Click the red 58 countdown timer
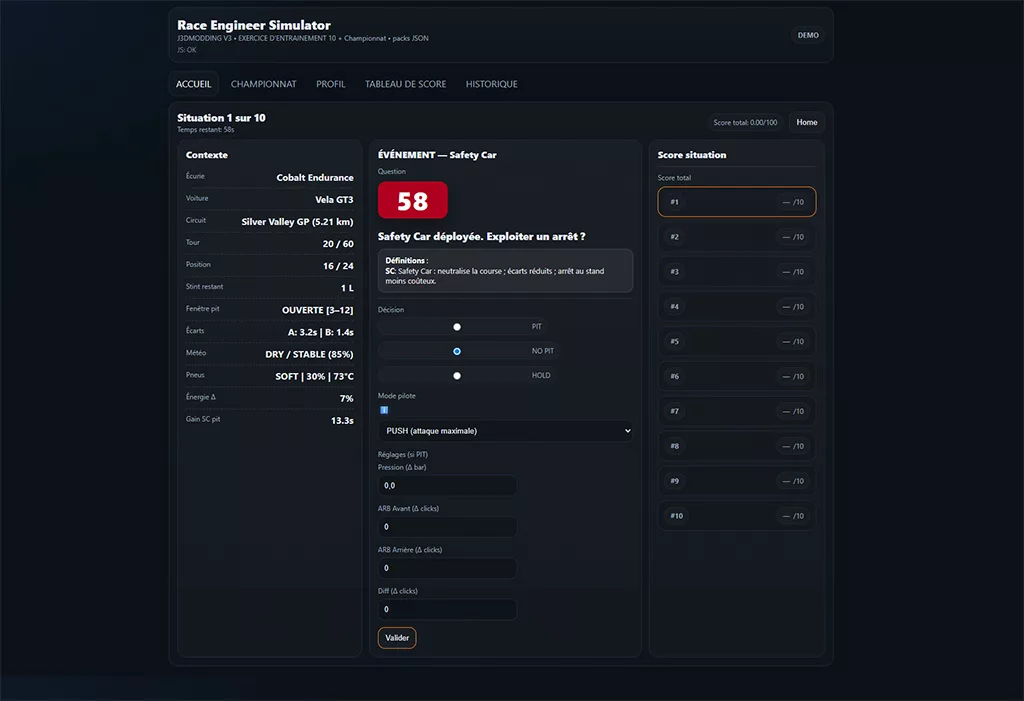The height and width of the screenshot is (701, 1024). (412, 201)
